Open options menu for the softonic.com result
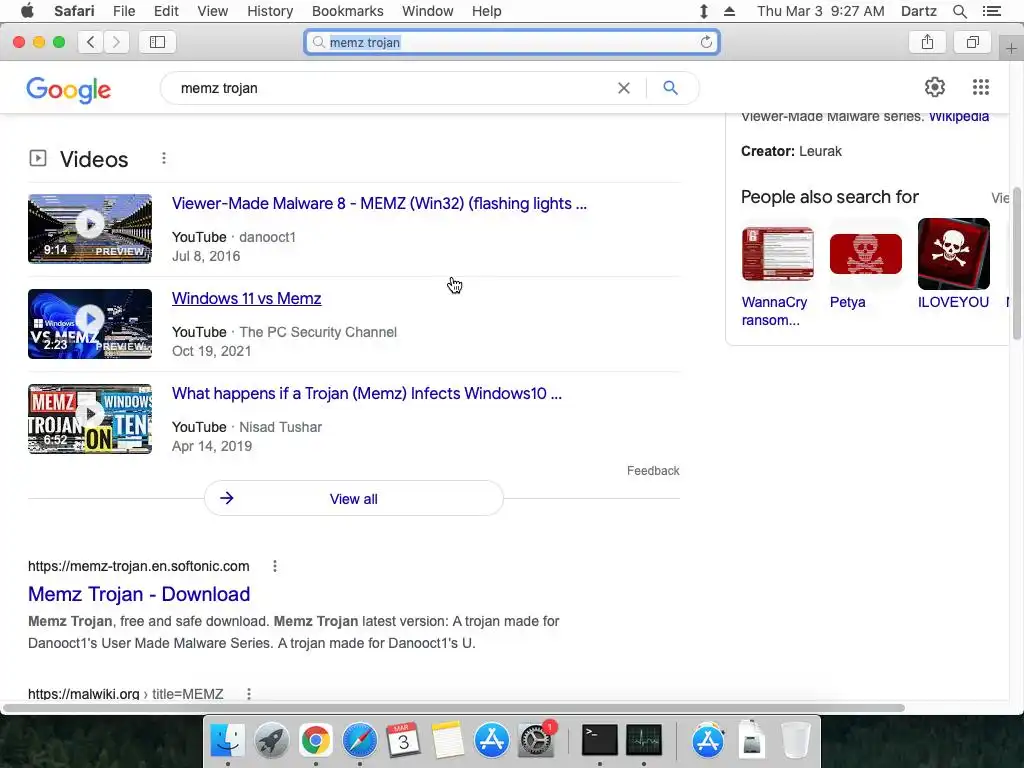 [x=275, y=566]
